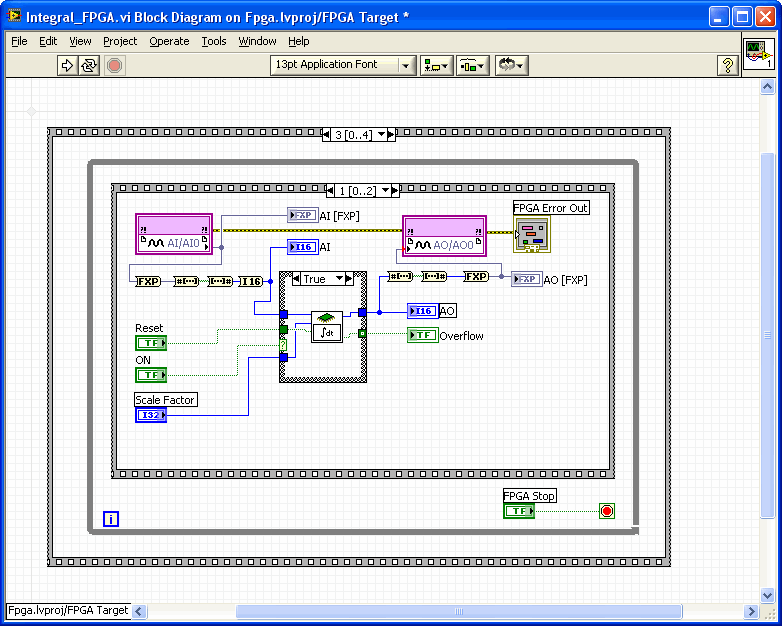Screen dimensions: 782x626
Task: Click the case output tunnel feeding AO
Action: [x=362, y=313]
